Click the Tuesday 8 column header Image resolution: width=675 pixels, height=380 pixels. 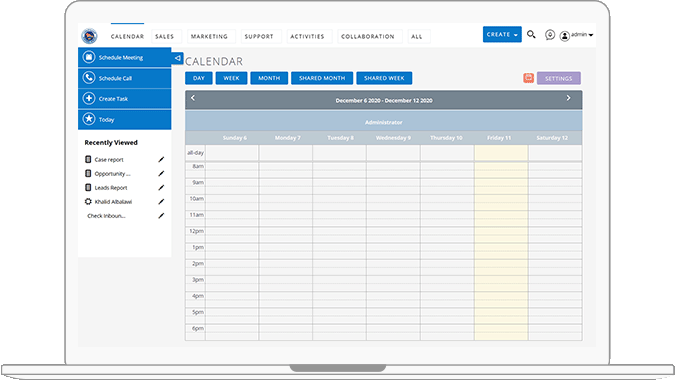coord(340,138)
